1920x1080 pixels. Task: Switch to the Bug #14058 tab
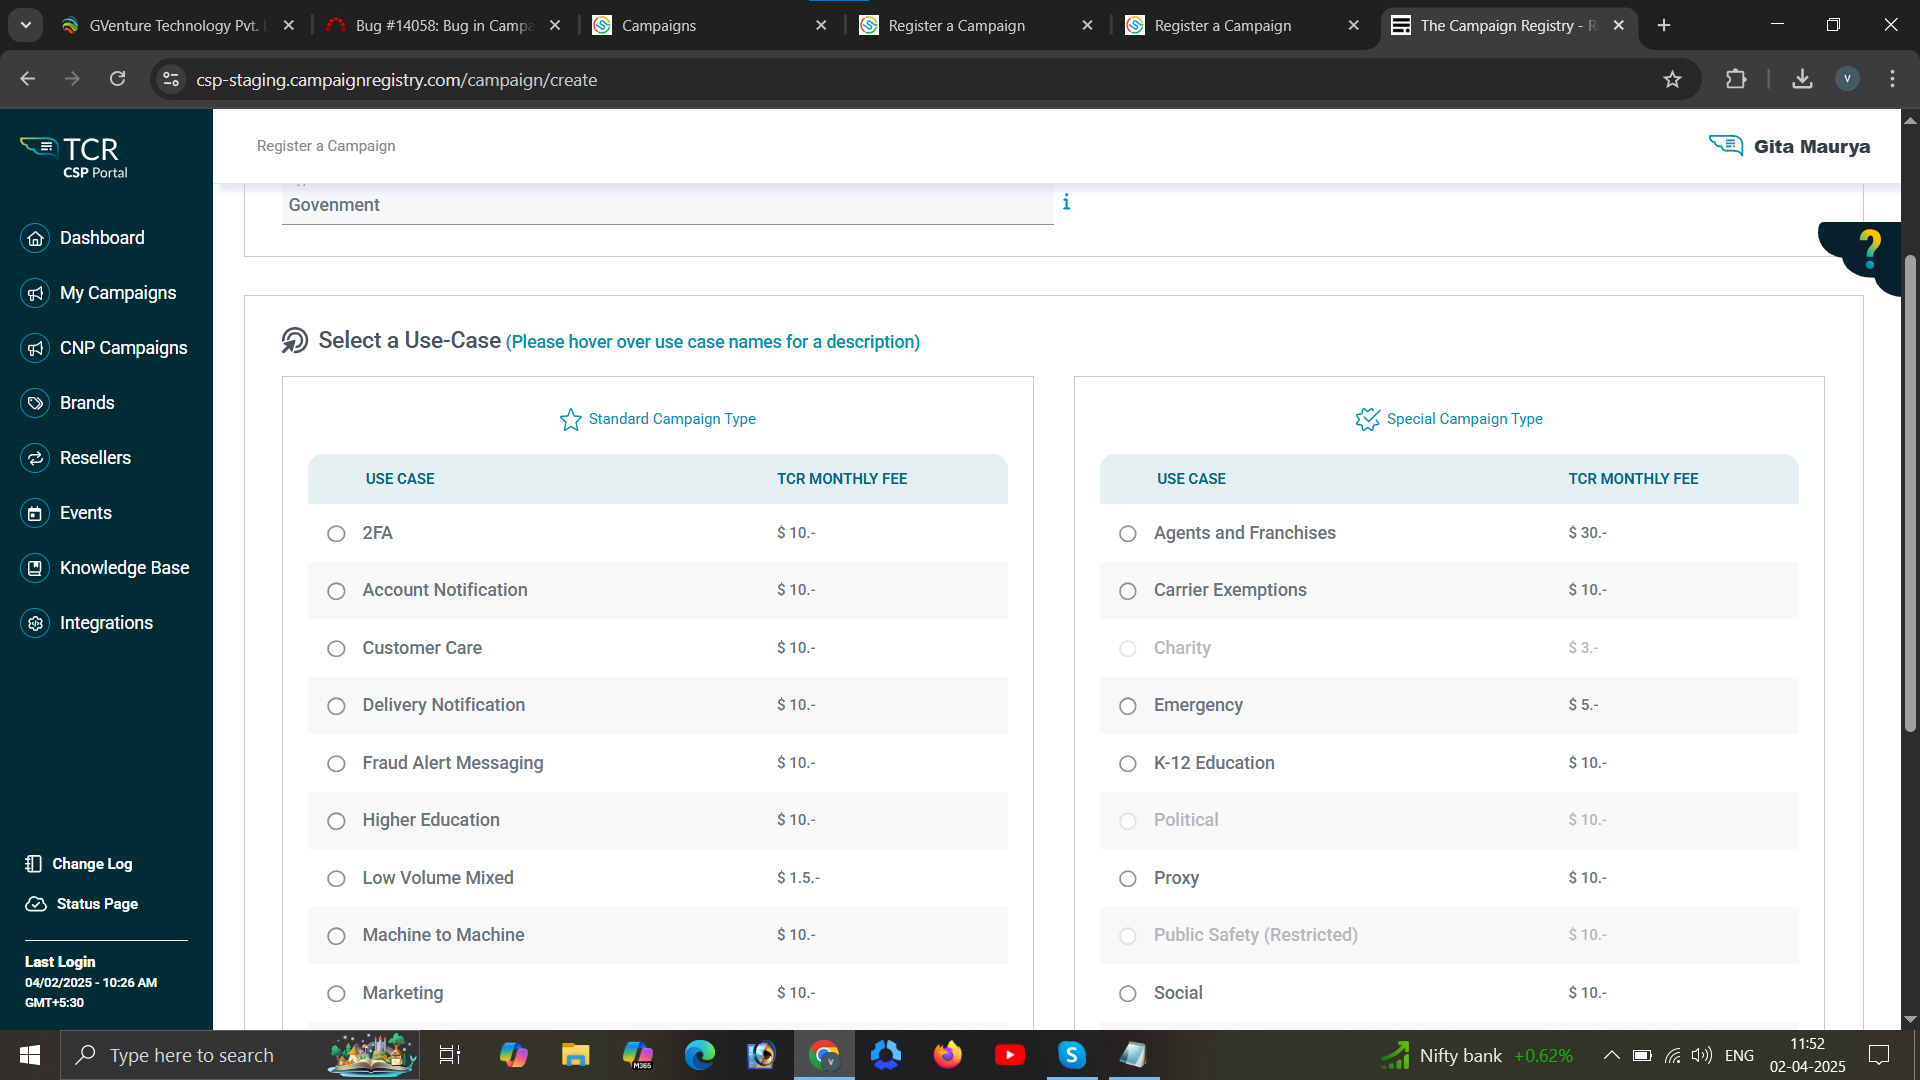point(444,25)
